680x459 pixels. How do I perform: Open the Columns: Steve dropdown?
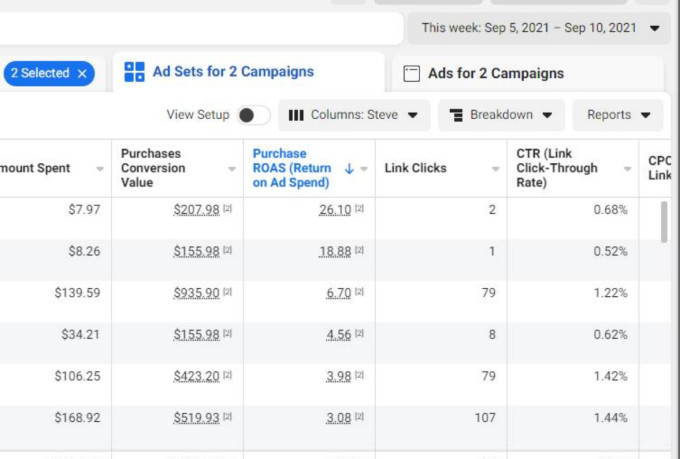pyautogui.click(x=354, y=115)
